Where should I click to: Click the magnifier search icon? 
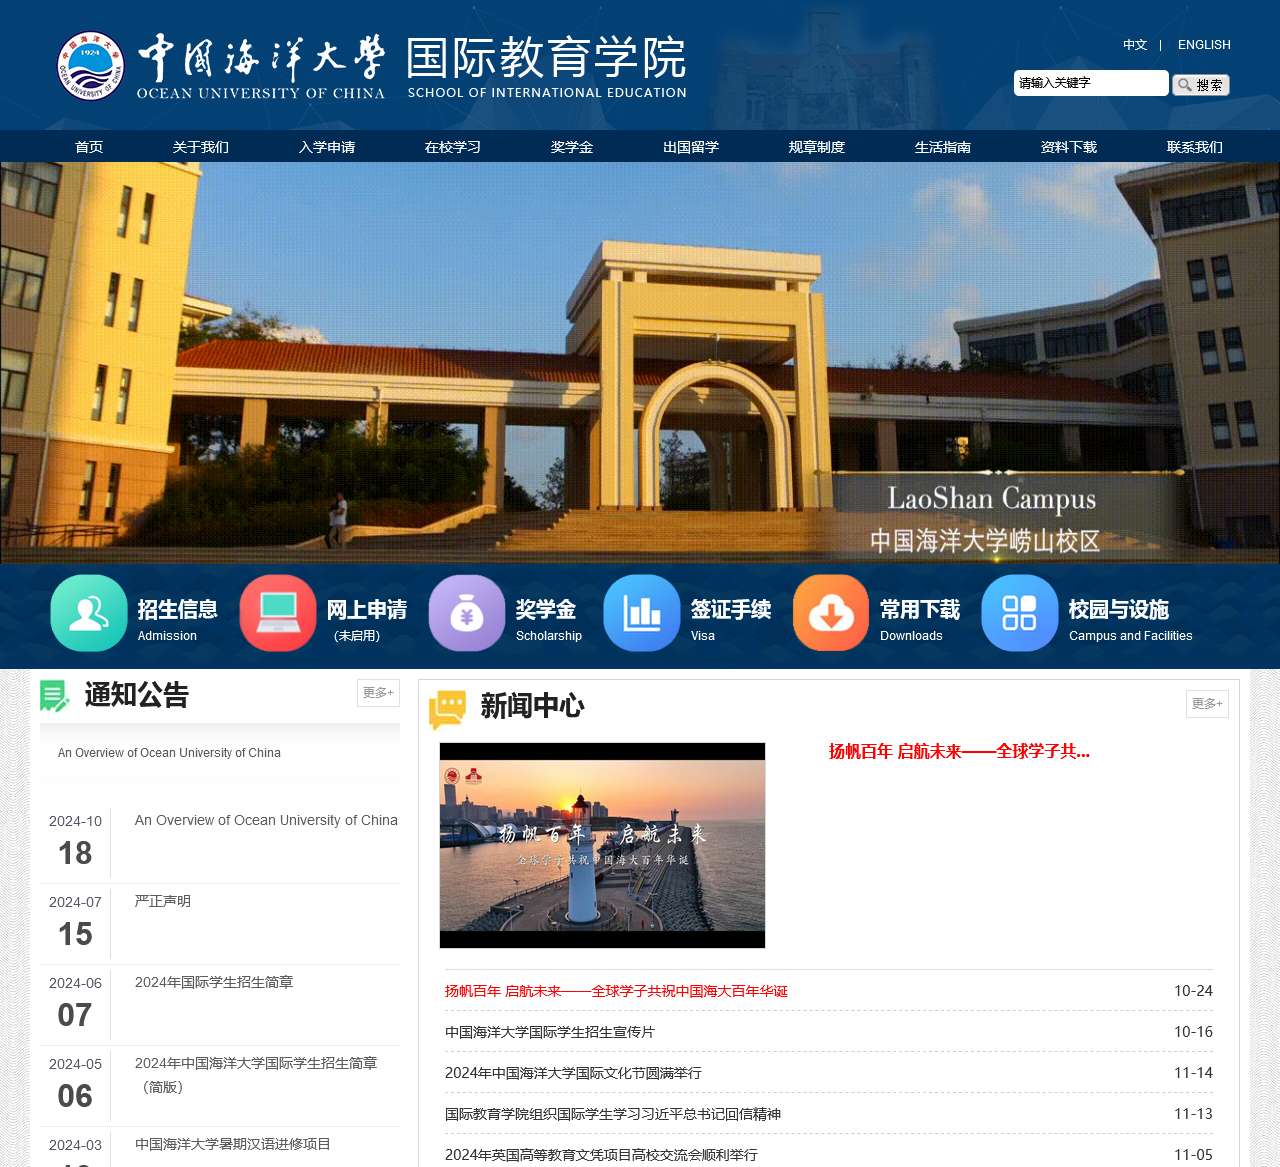tap(1182, 84)
